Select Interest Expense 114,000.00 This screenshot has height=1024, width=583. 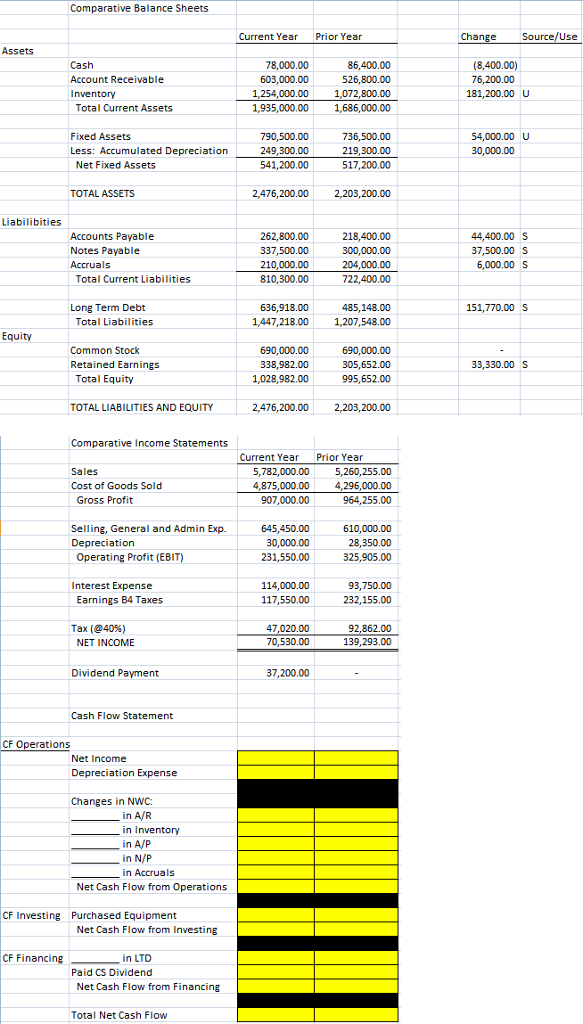click(x=287, y=586)
